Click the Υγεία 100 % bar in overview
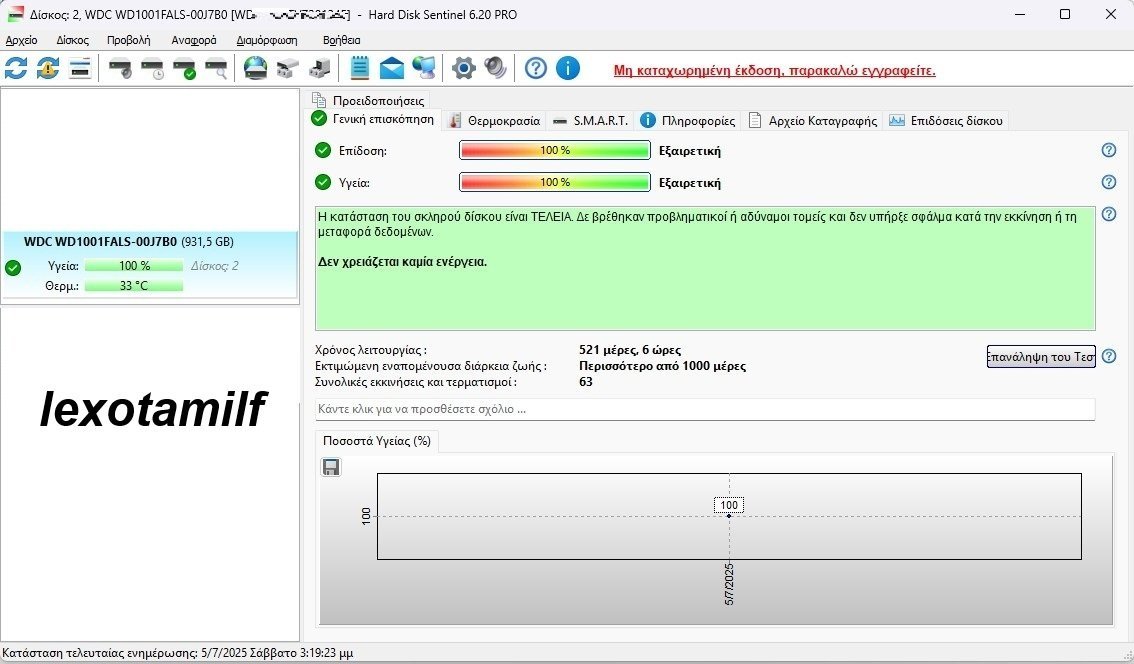This screenshot has height=664, width=1134. 555,182
